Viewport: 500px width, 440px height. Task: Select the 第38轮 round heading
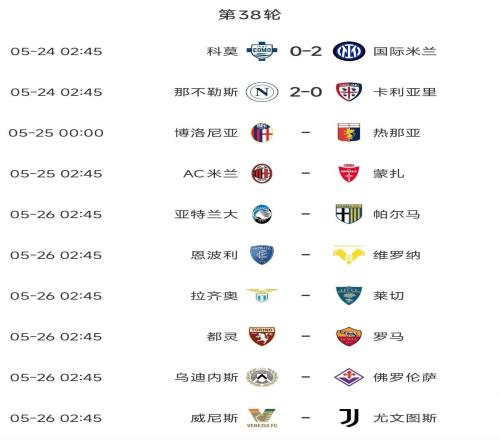(250, 15)
